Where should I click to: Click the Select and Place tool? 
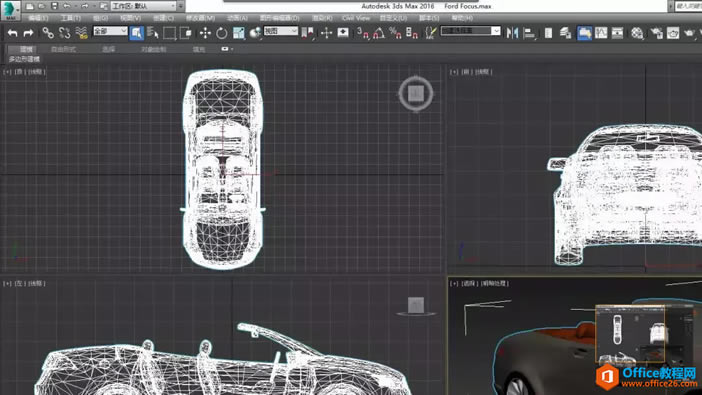255,33
